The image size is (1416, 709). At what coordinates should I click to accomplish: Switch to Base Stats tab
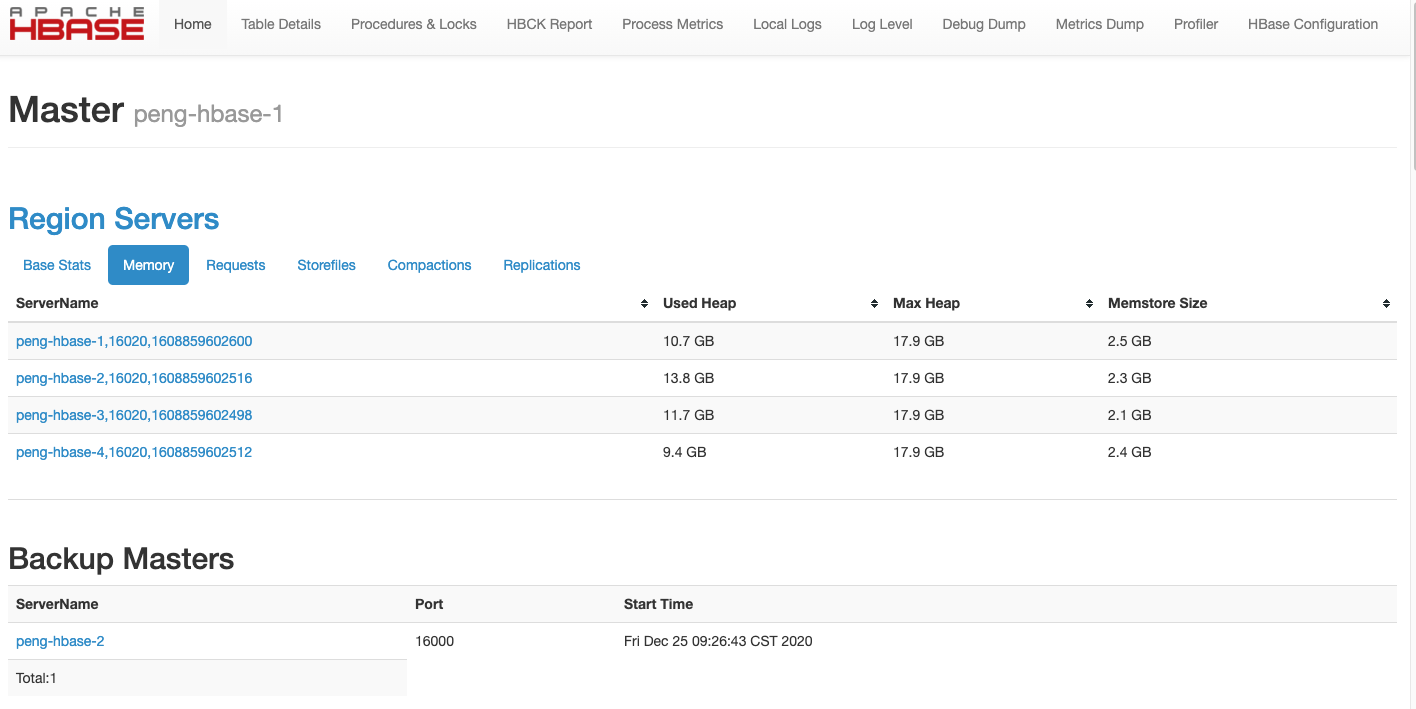click(57, 265)
